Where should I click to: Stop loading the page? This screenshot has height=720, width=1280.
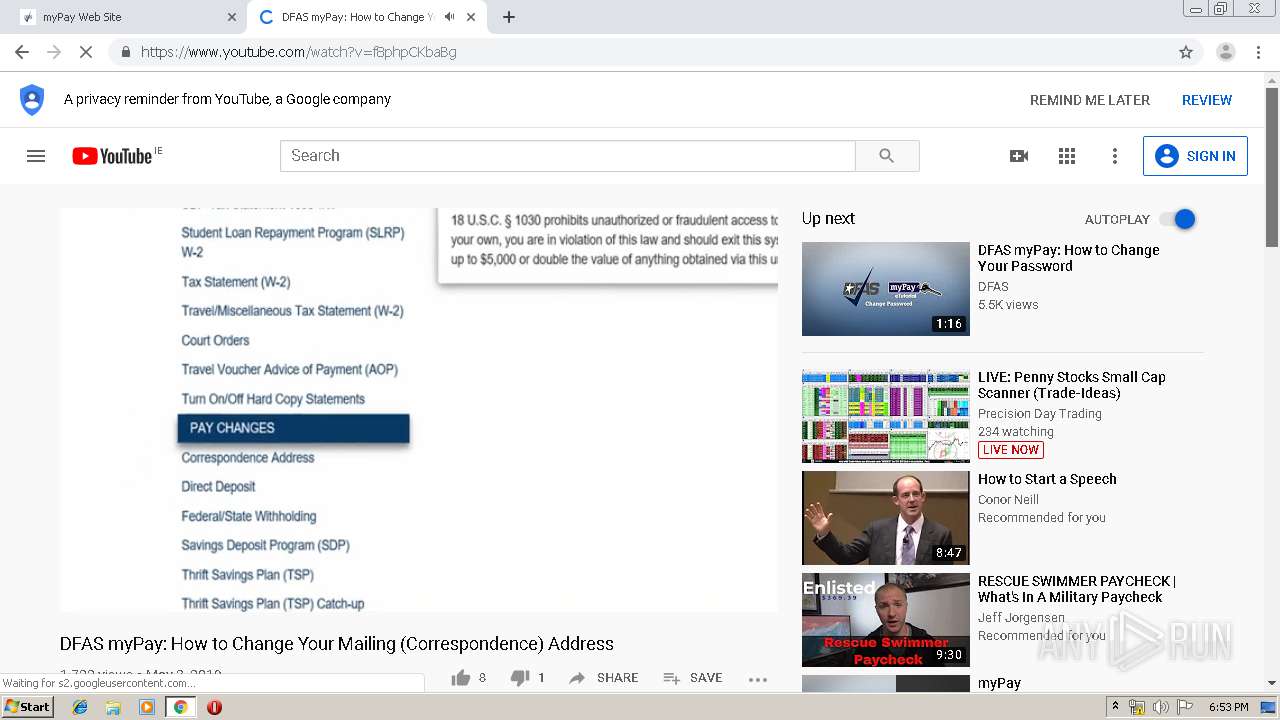click(x=86, y=52)
